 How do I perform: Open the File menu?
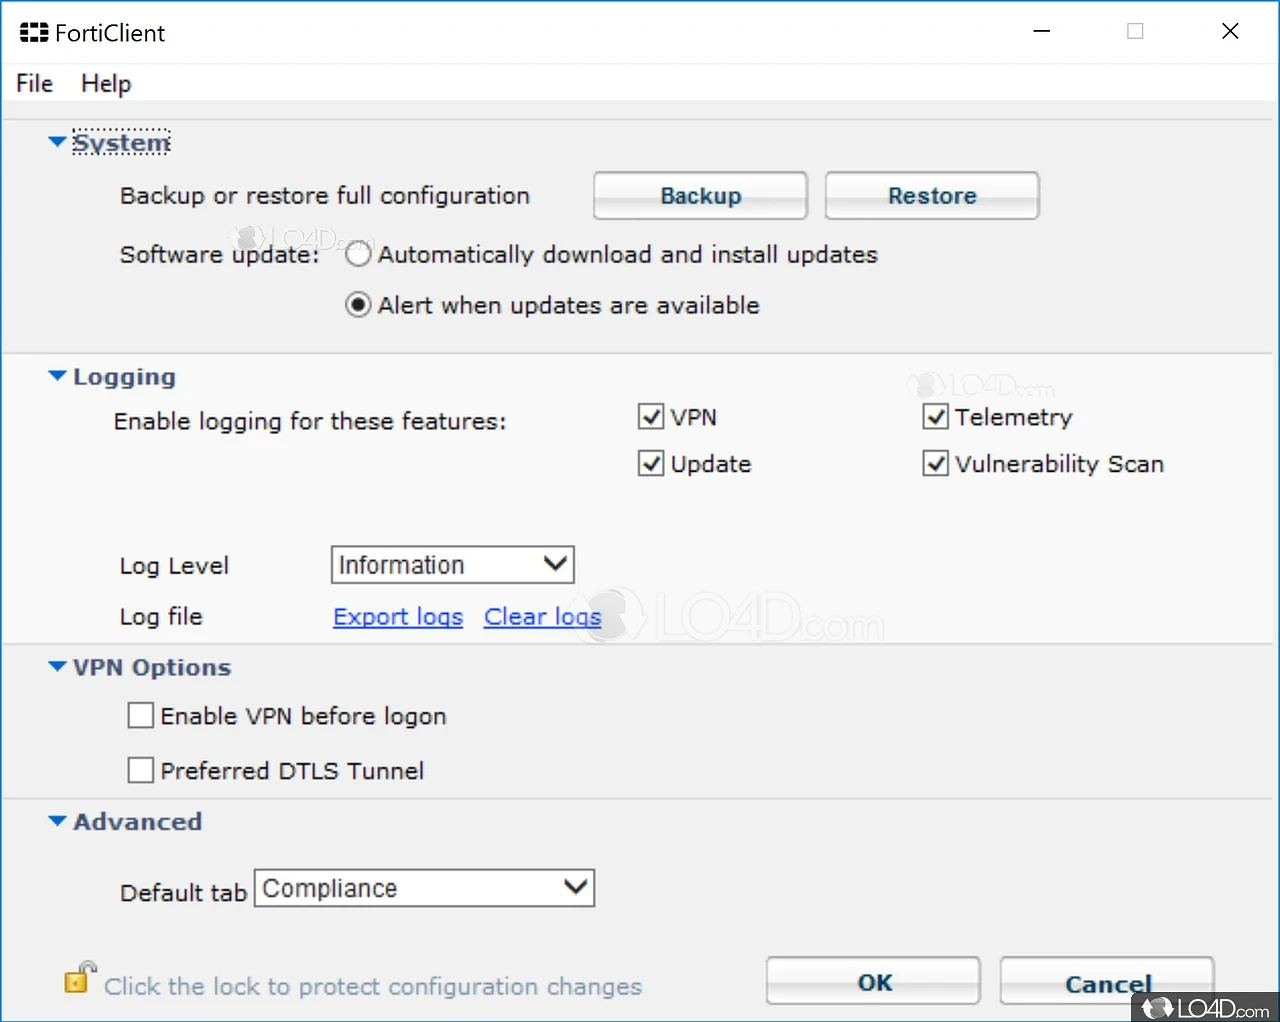click(34, 83)
